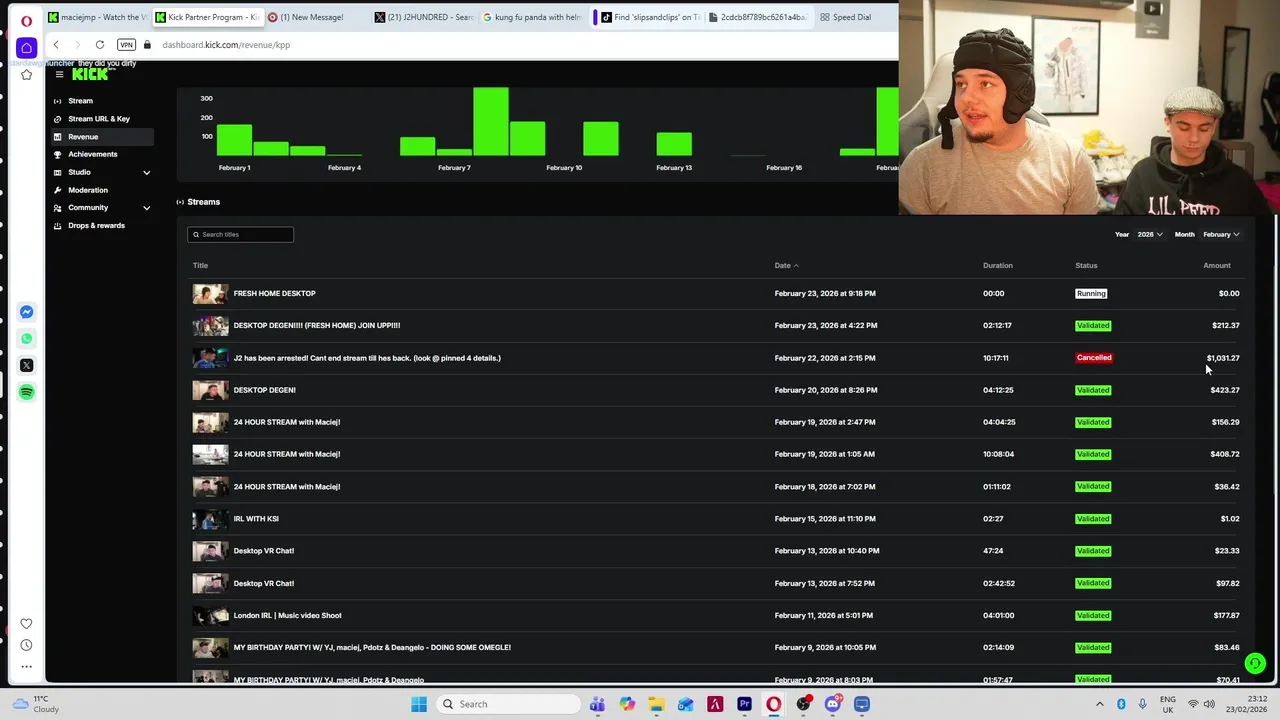Open the MY BIRTHDAY PARTY DOING SOME OMEGLE title

(372, 647)
